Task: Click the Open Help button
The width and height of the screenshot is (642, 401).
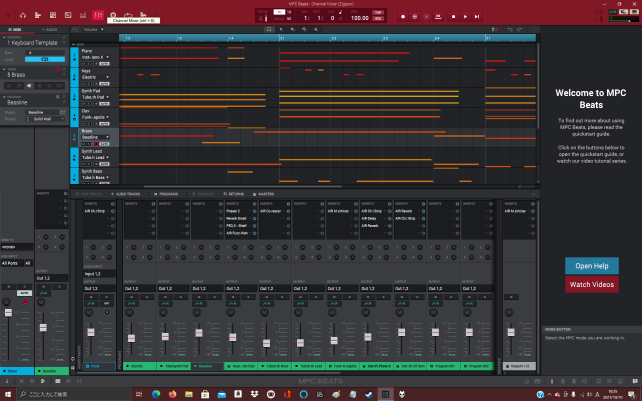Action: [590, 265]
